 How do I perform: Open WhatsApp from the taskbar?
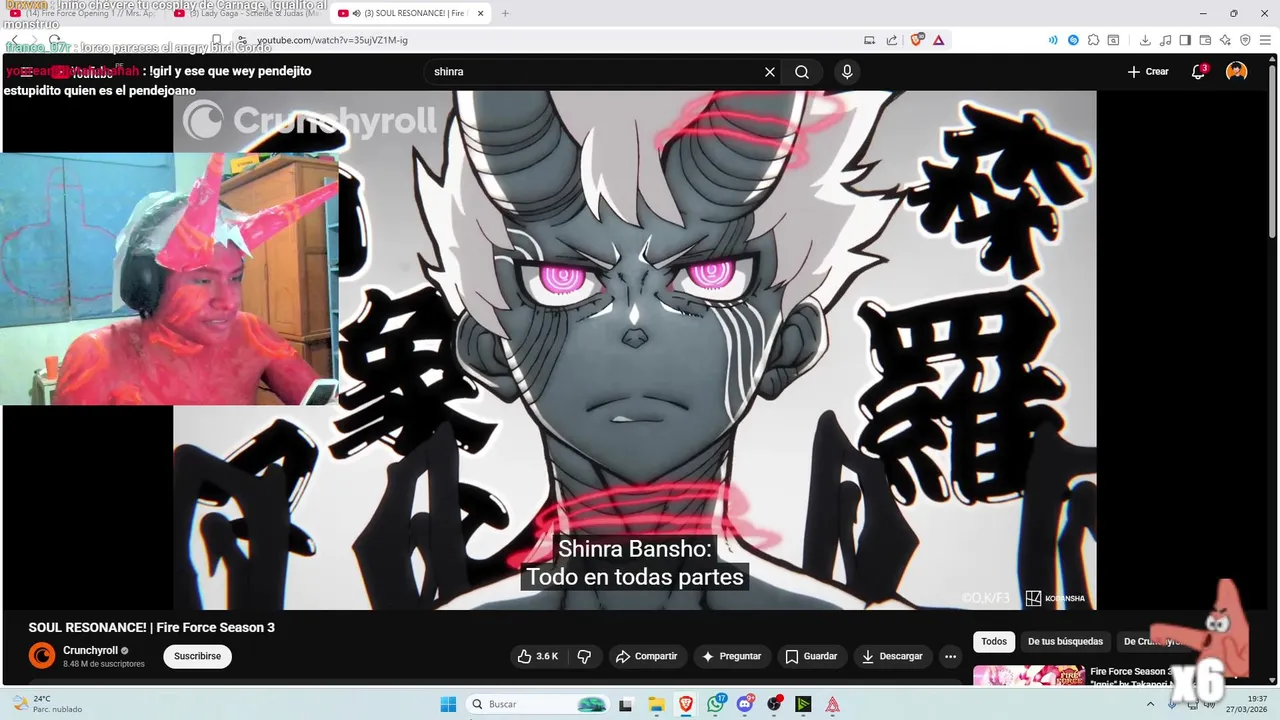[x=716, y=704]
